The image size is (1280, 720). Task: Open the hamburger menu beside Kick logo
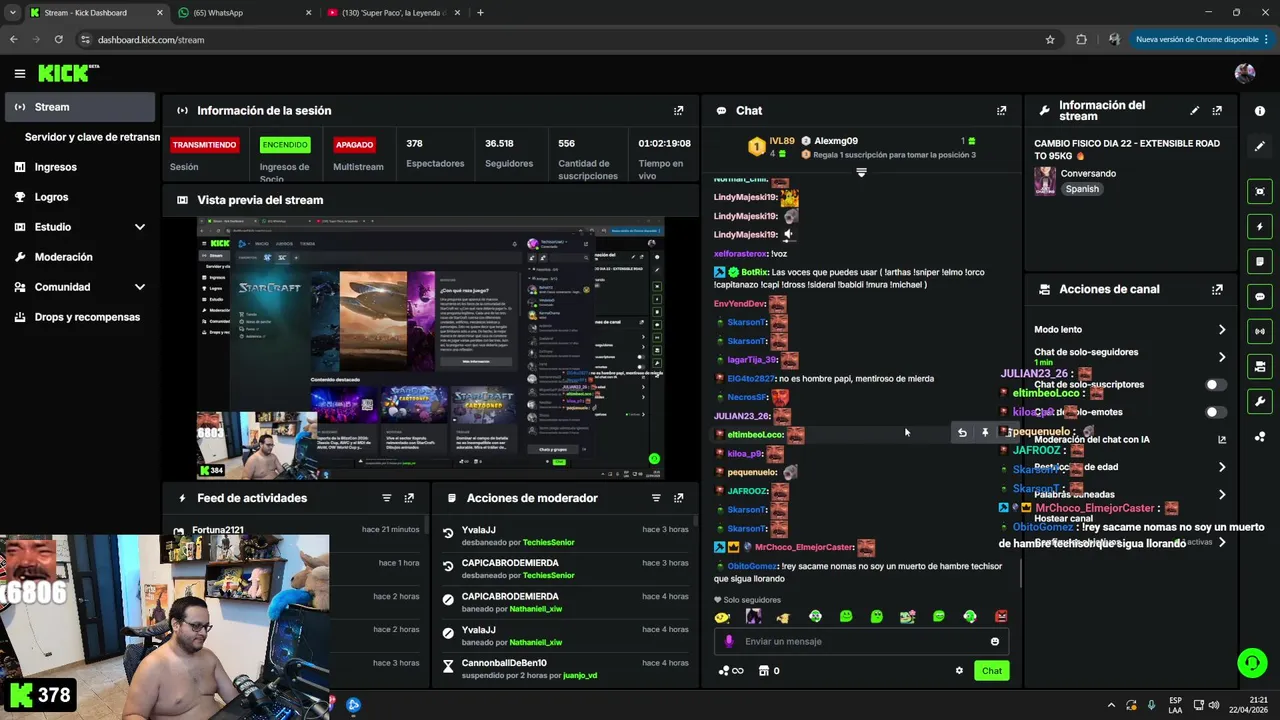pyautogui.click(x=19, y=73)
